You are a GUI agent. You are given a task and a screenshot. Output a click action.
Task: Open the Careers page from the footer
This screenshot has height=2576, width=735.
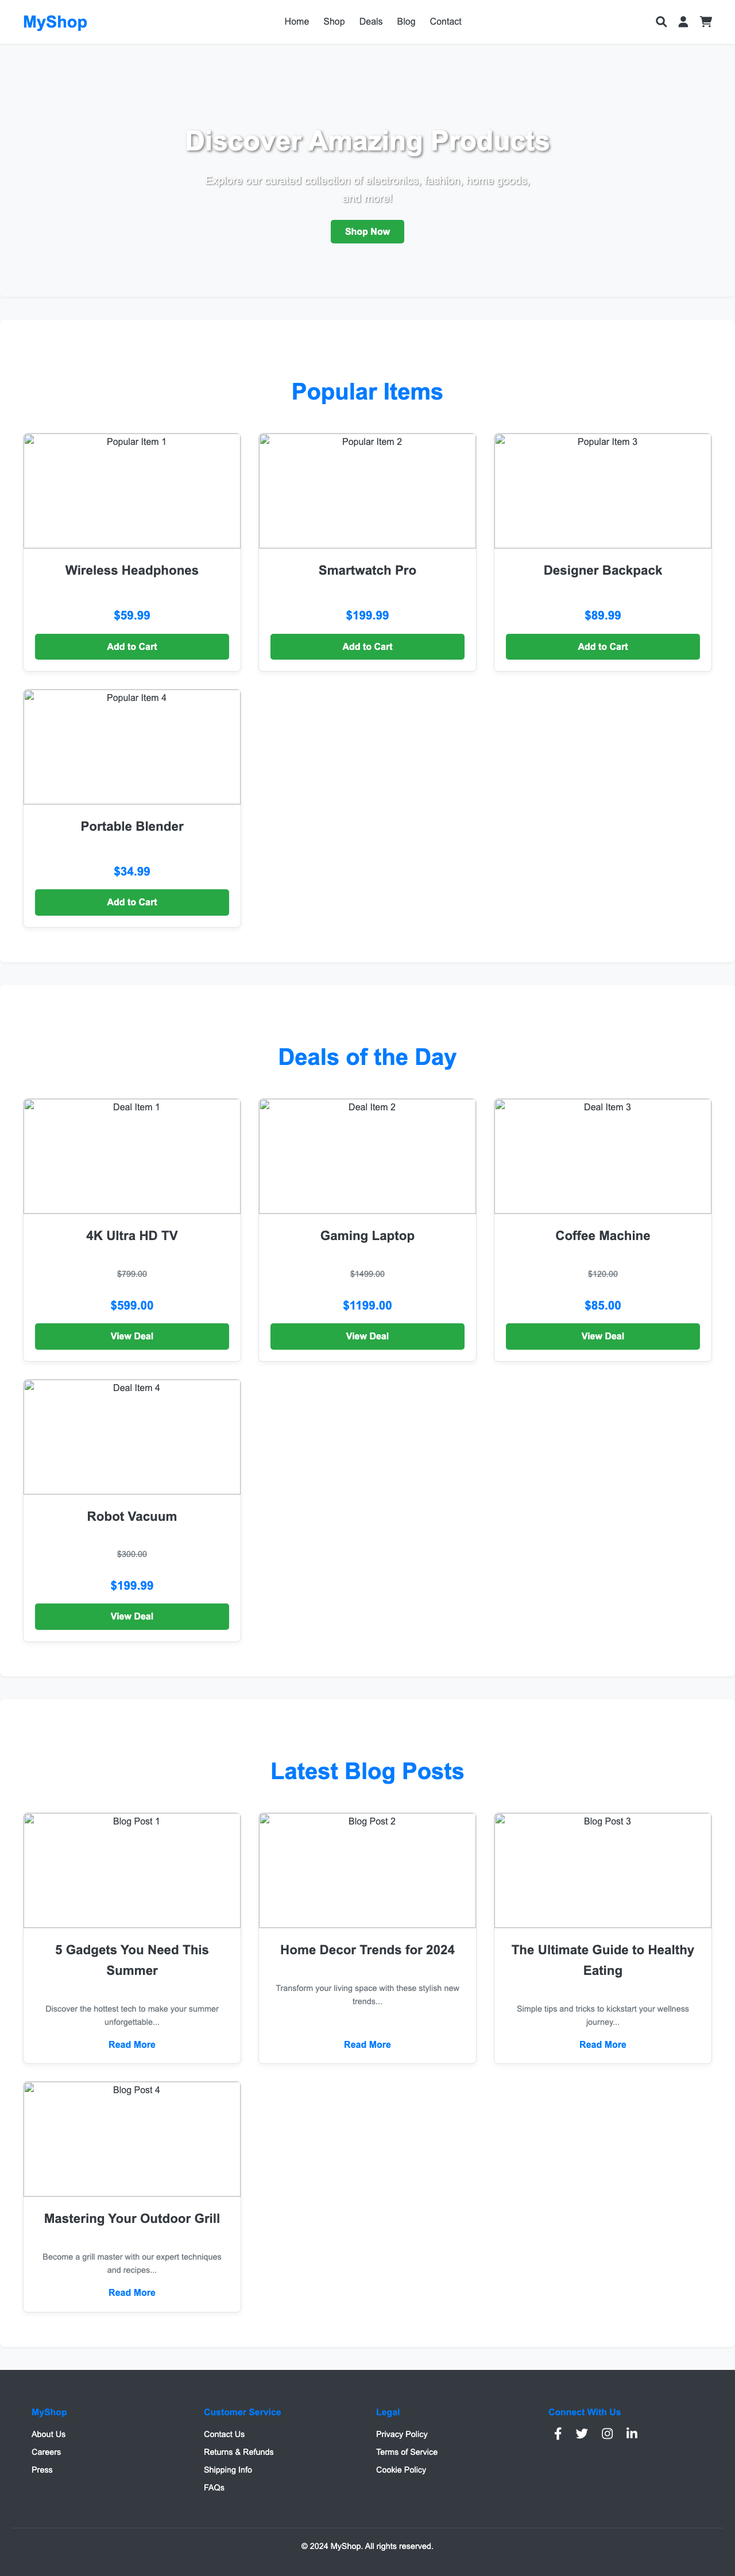point(46,2452)
